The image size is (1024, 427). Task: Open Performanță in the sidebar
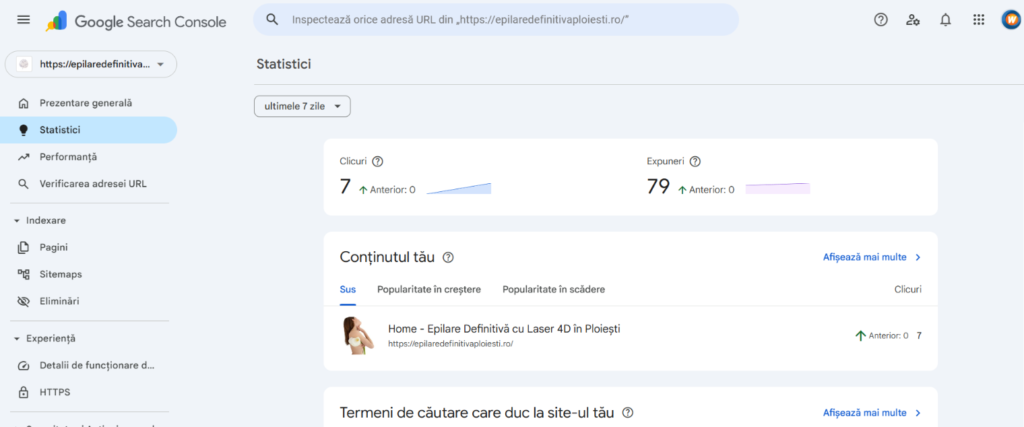pos(68,157)
